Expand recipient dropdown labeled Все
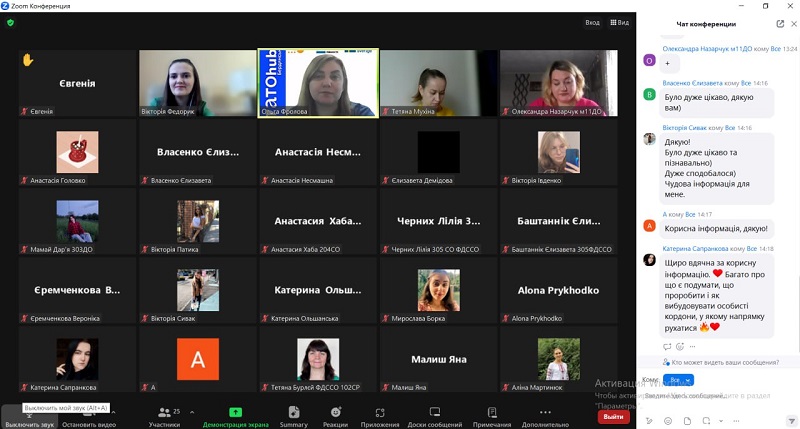Screen dimensions: 800x429 [x=677, y=380]
